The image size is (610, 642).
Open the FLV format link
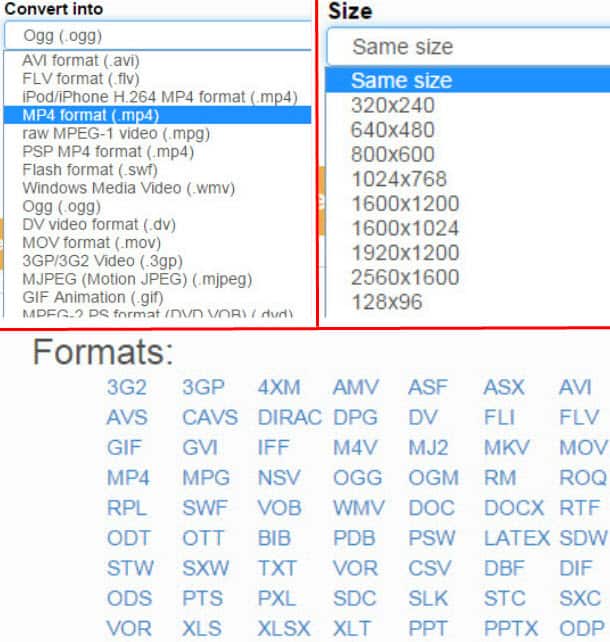(579, 418)
